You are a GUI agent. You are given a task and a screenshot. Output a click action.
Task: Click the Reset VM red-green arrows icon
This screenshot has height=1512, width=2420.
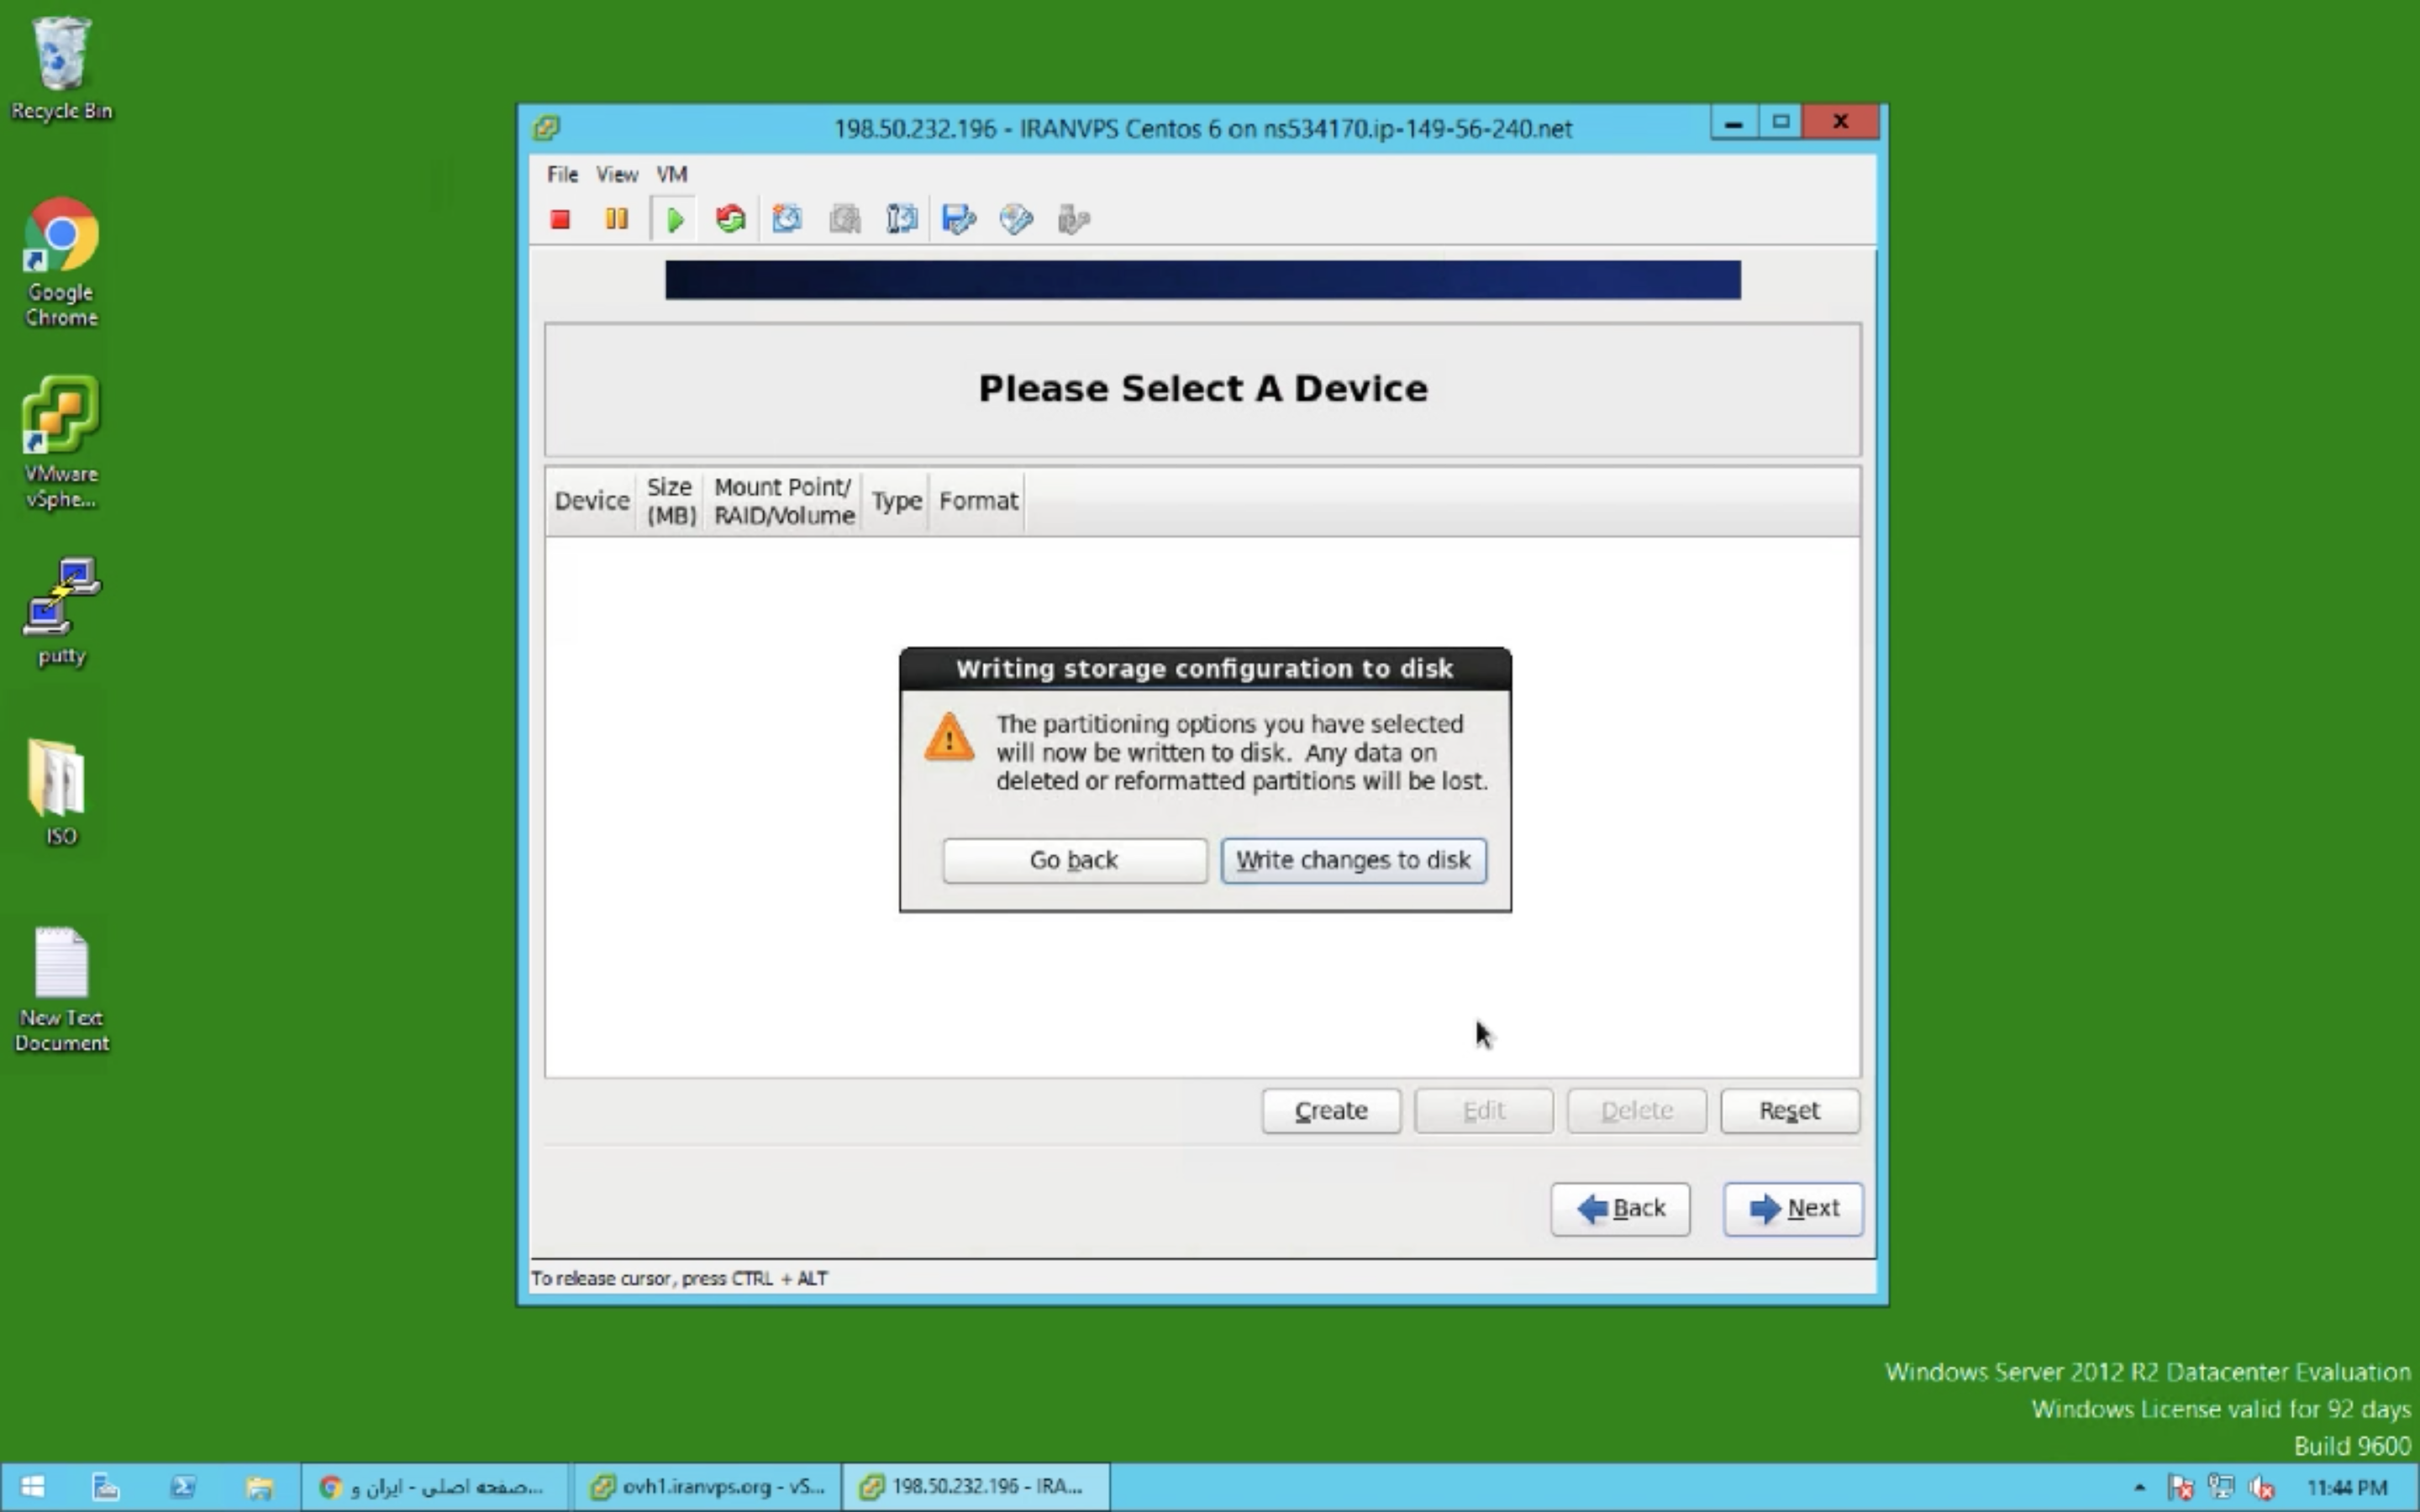[x=730, y=219]
